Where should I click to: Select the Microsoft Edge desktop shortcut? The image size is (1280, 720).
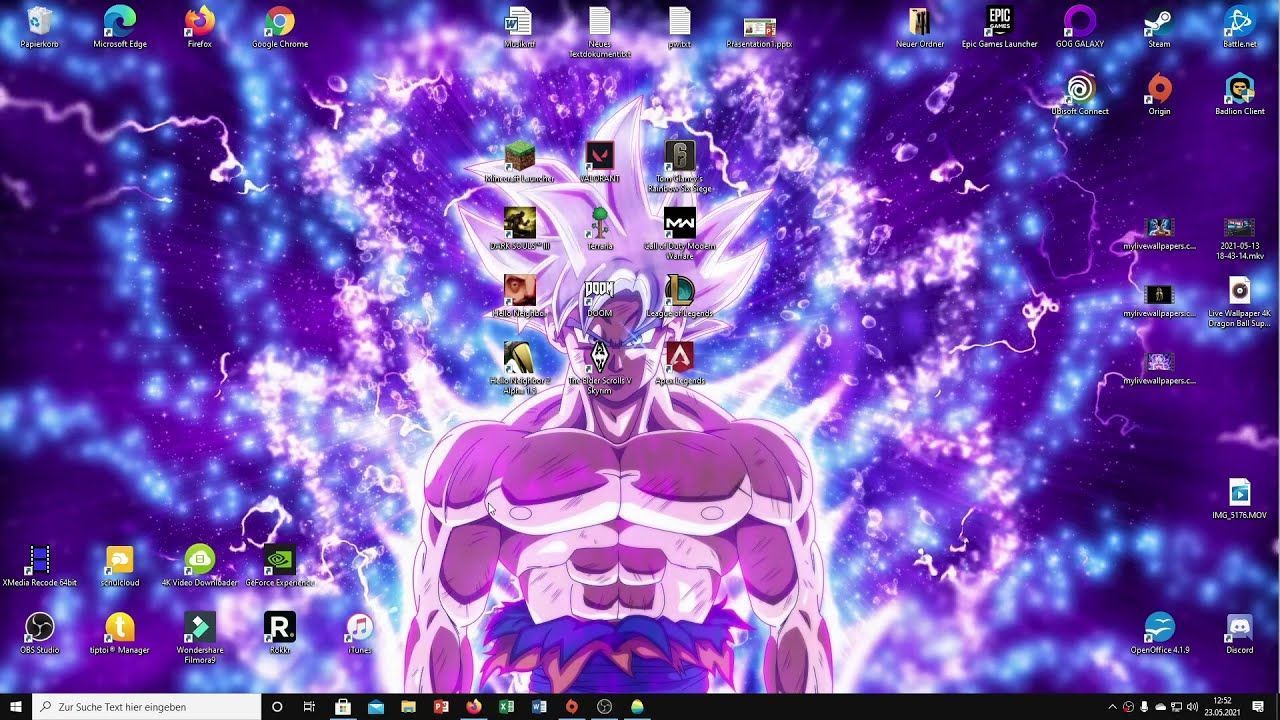coord(120,27)
